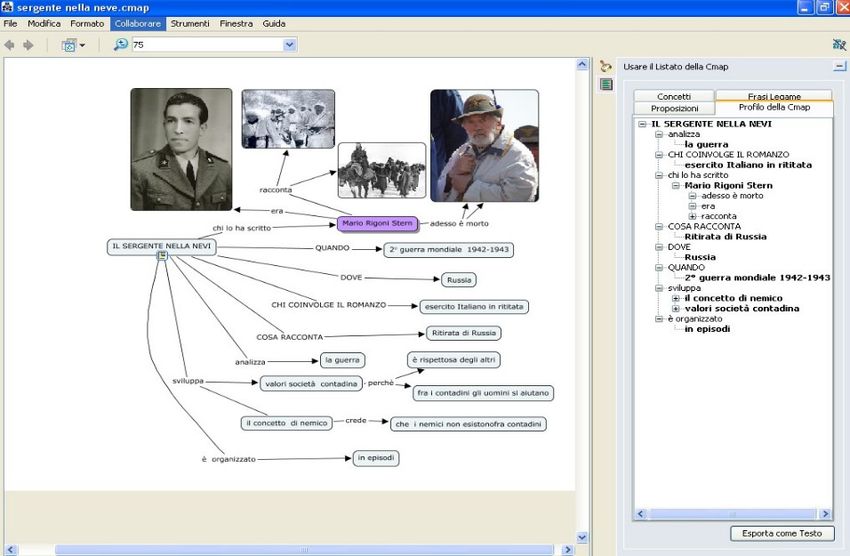The width and height of the screenshot is (850, 556).
Task: Expand 'il concetto di nemico' tree node
Action: pyautogui.click(x=676, y=298)
